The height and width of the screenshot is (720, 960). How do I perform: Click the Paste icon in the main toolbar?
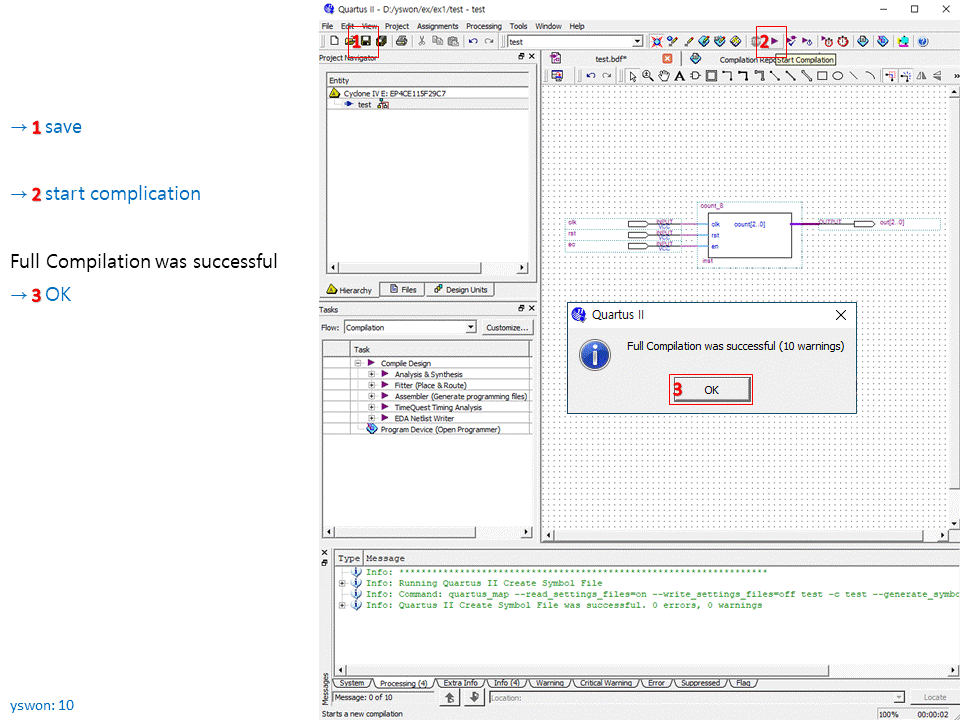(x=453, y=41)
